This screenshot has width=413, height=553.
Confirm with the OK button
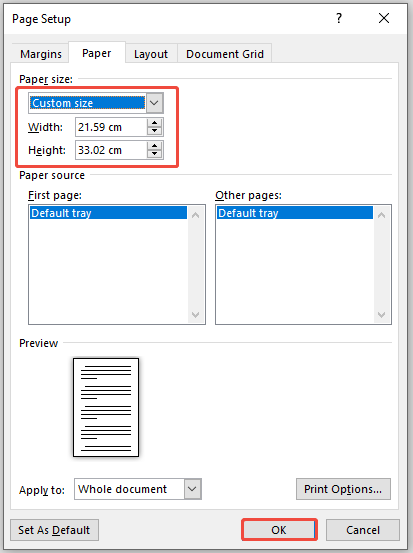click(x=279, y=530)
